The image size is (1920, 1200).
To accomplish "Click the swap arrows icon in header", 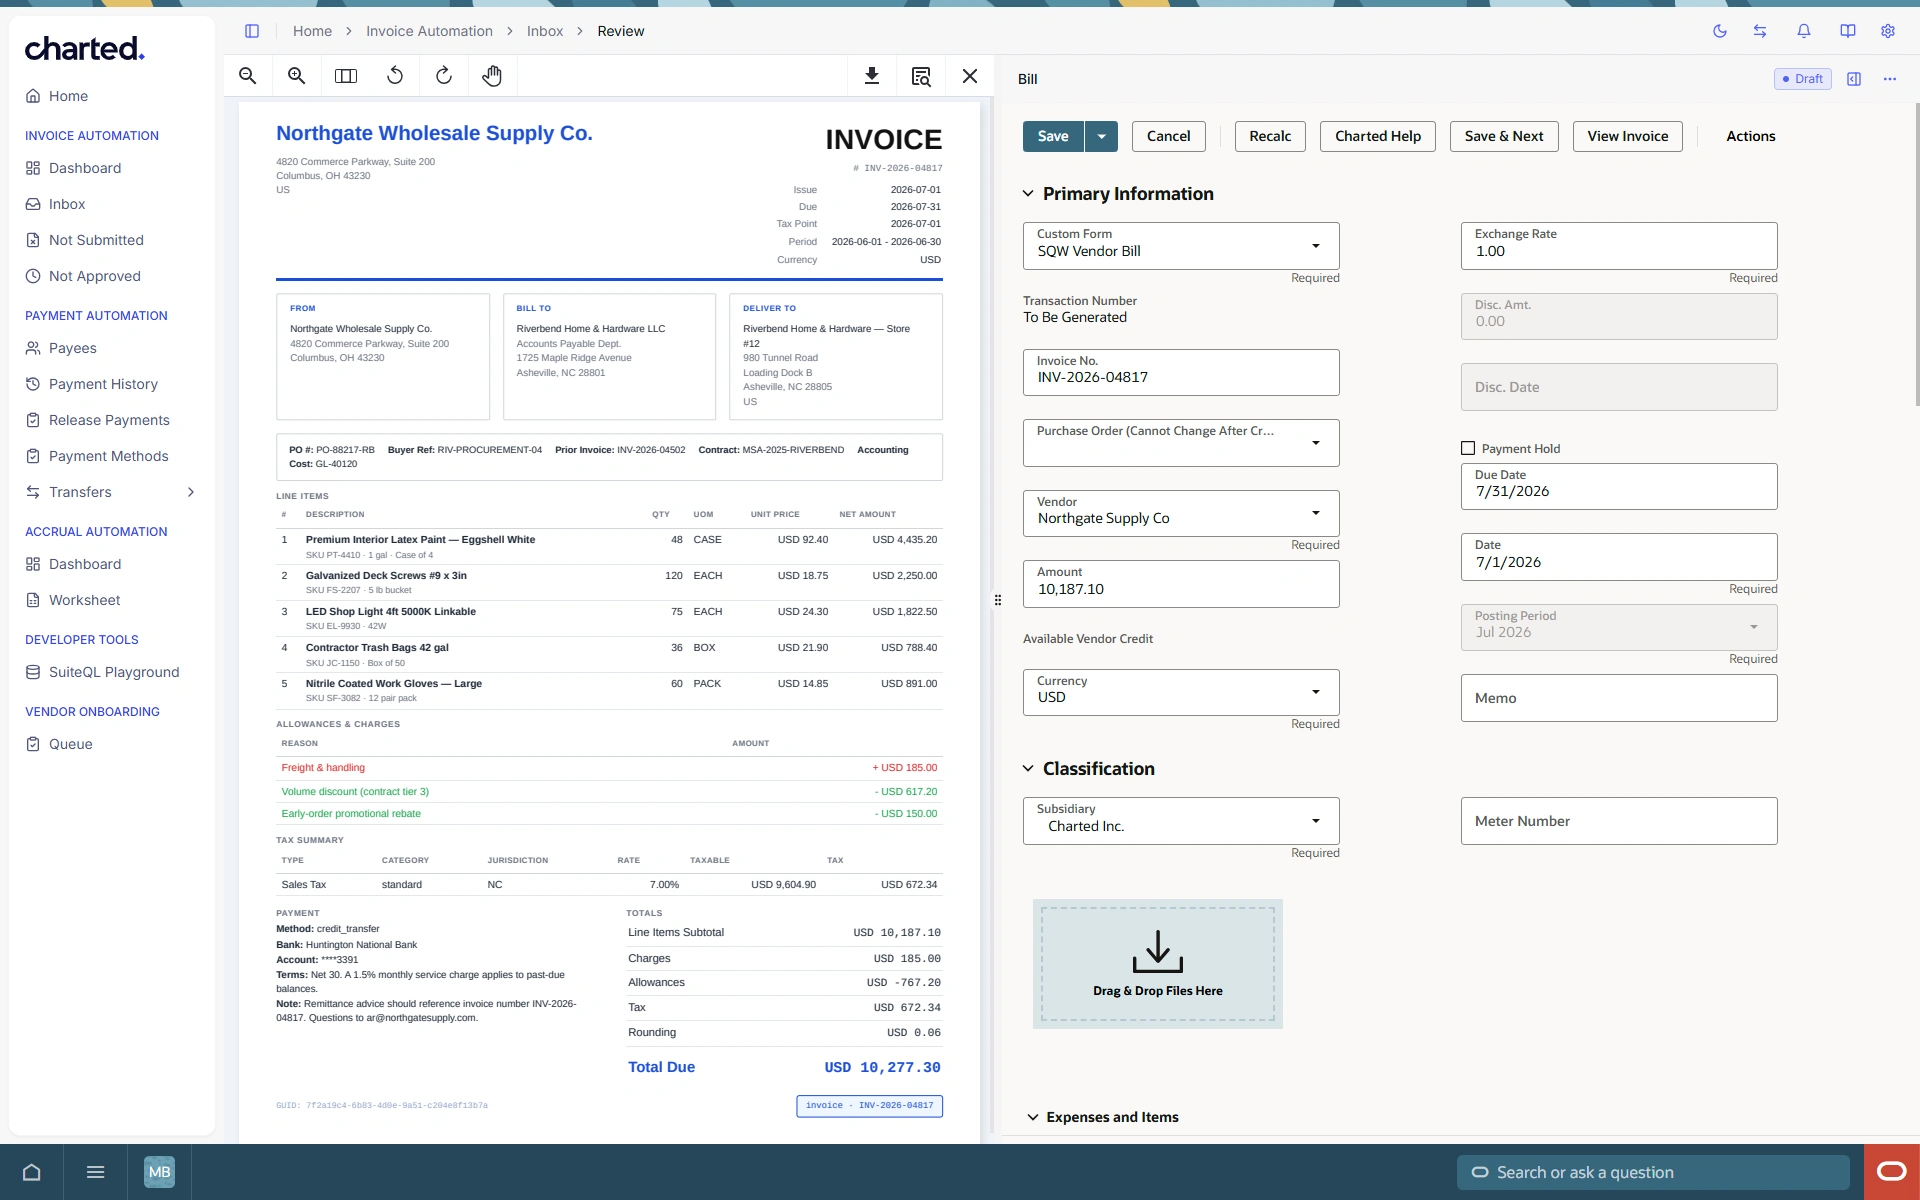I will [1760, 31].
